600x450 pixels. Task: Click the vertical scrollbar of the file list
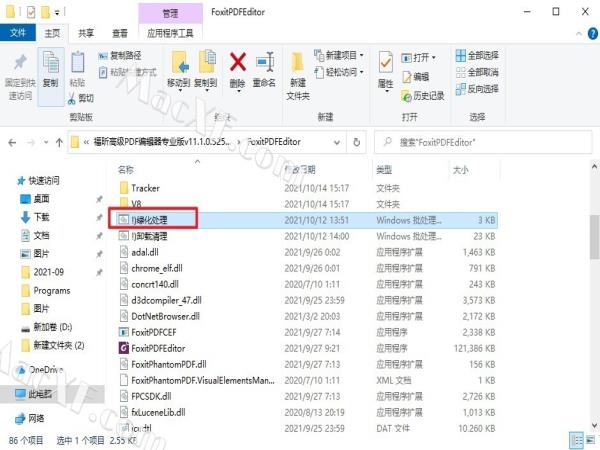coord(594,237)
